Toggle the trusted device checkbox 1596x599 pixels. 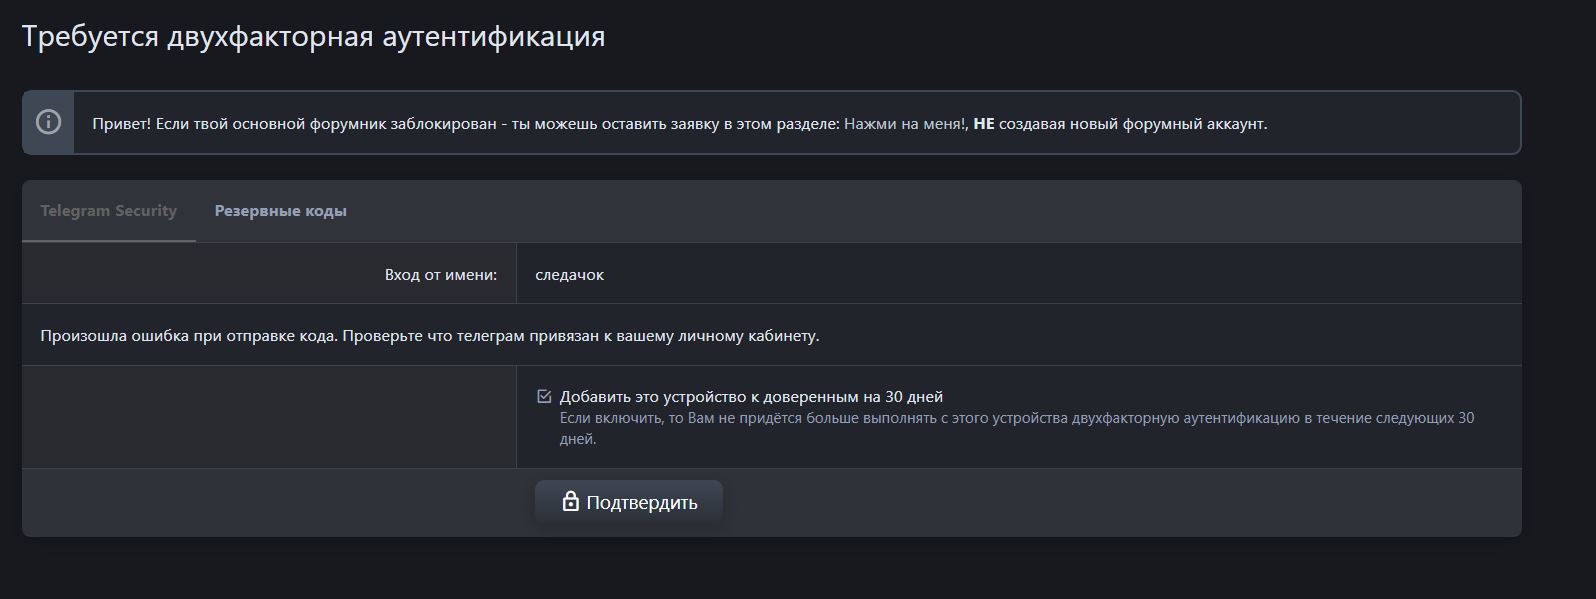tap(544, 396)
